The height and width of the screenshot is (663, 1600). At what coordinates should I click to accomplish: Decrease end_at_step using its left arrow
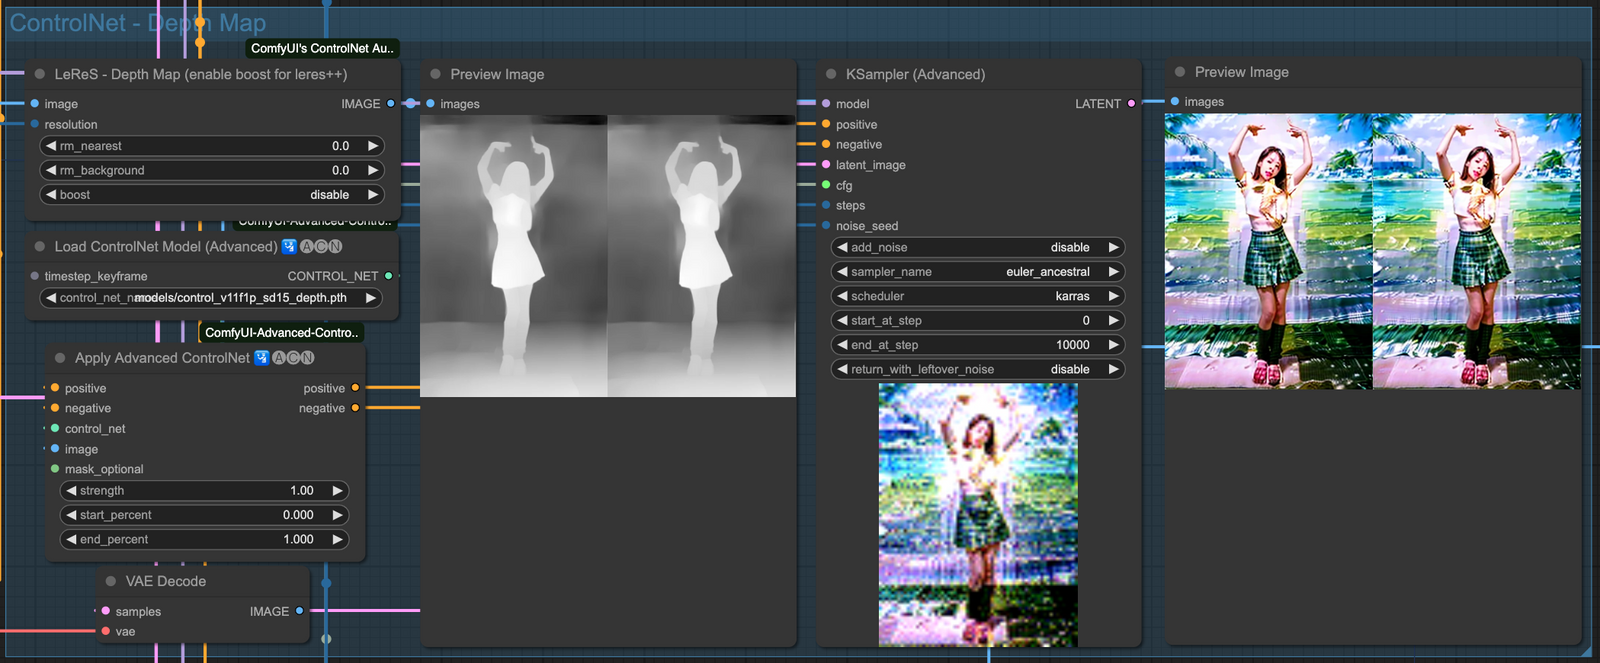tap(842, 345)
